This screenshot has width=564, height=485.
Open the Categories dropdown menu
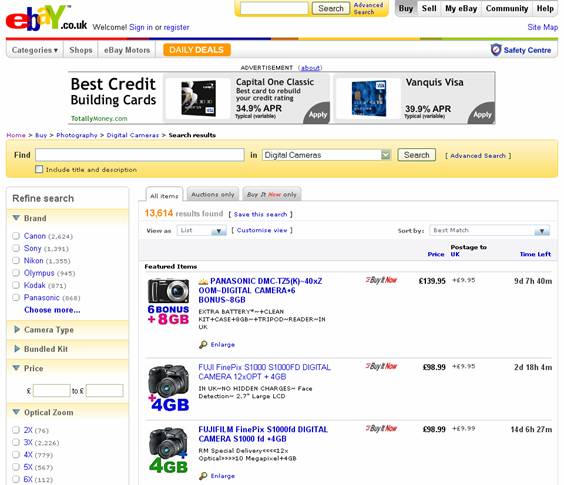(35, 50)
